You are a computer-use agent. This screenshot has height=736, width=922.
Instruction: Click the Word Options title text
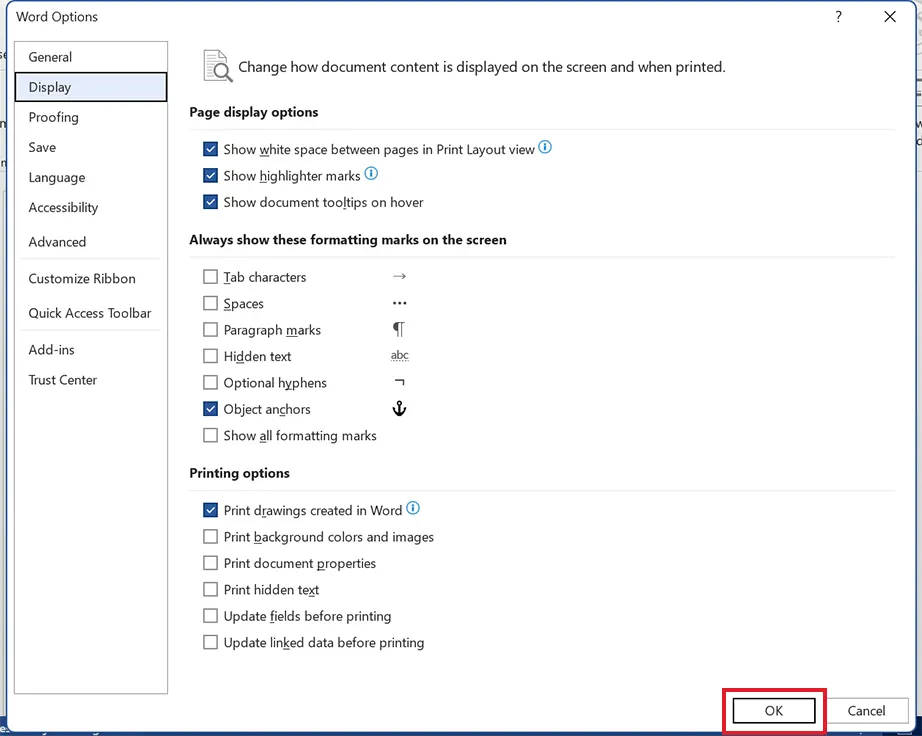point(57,16)
